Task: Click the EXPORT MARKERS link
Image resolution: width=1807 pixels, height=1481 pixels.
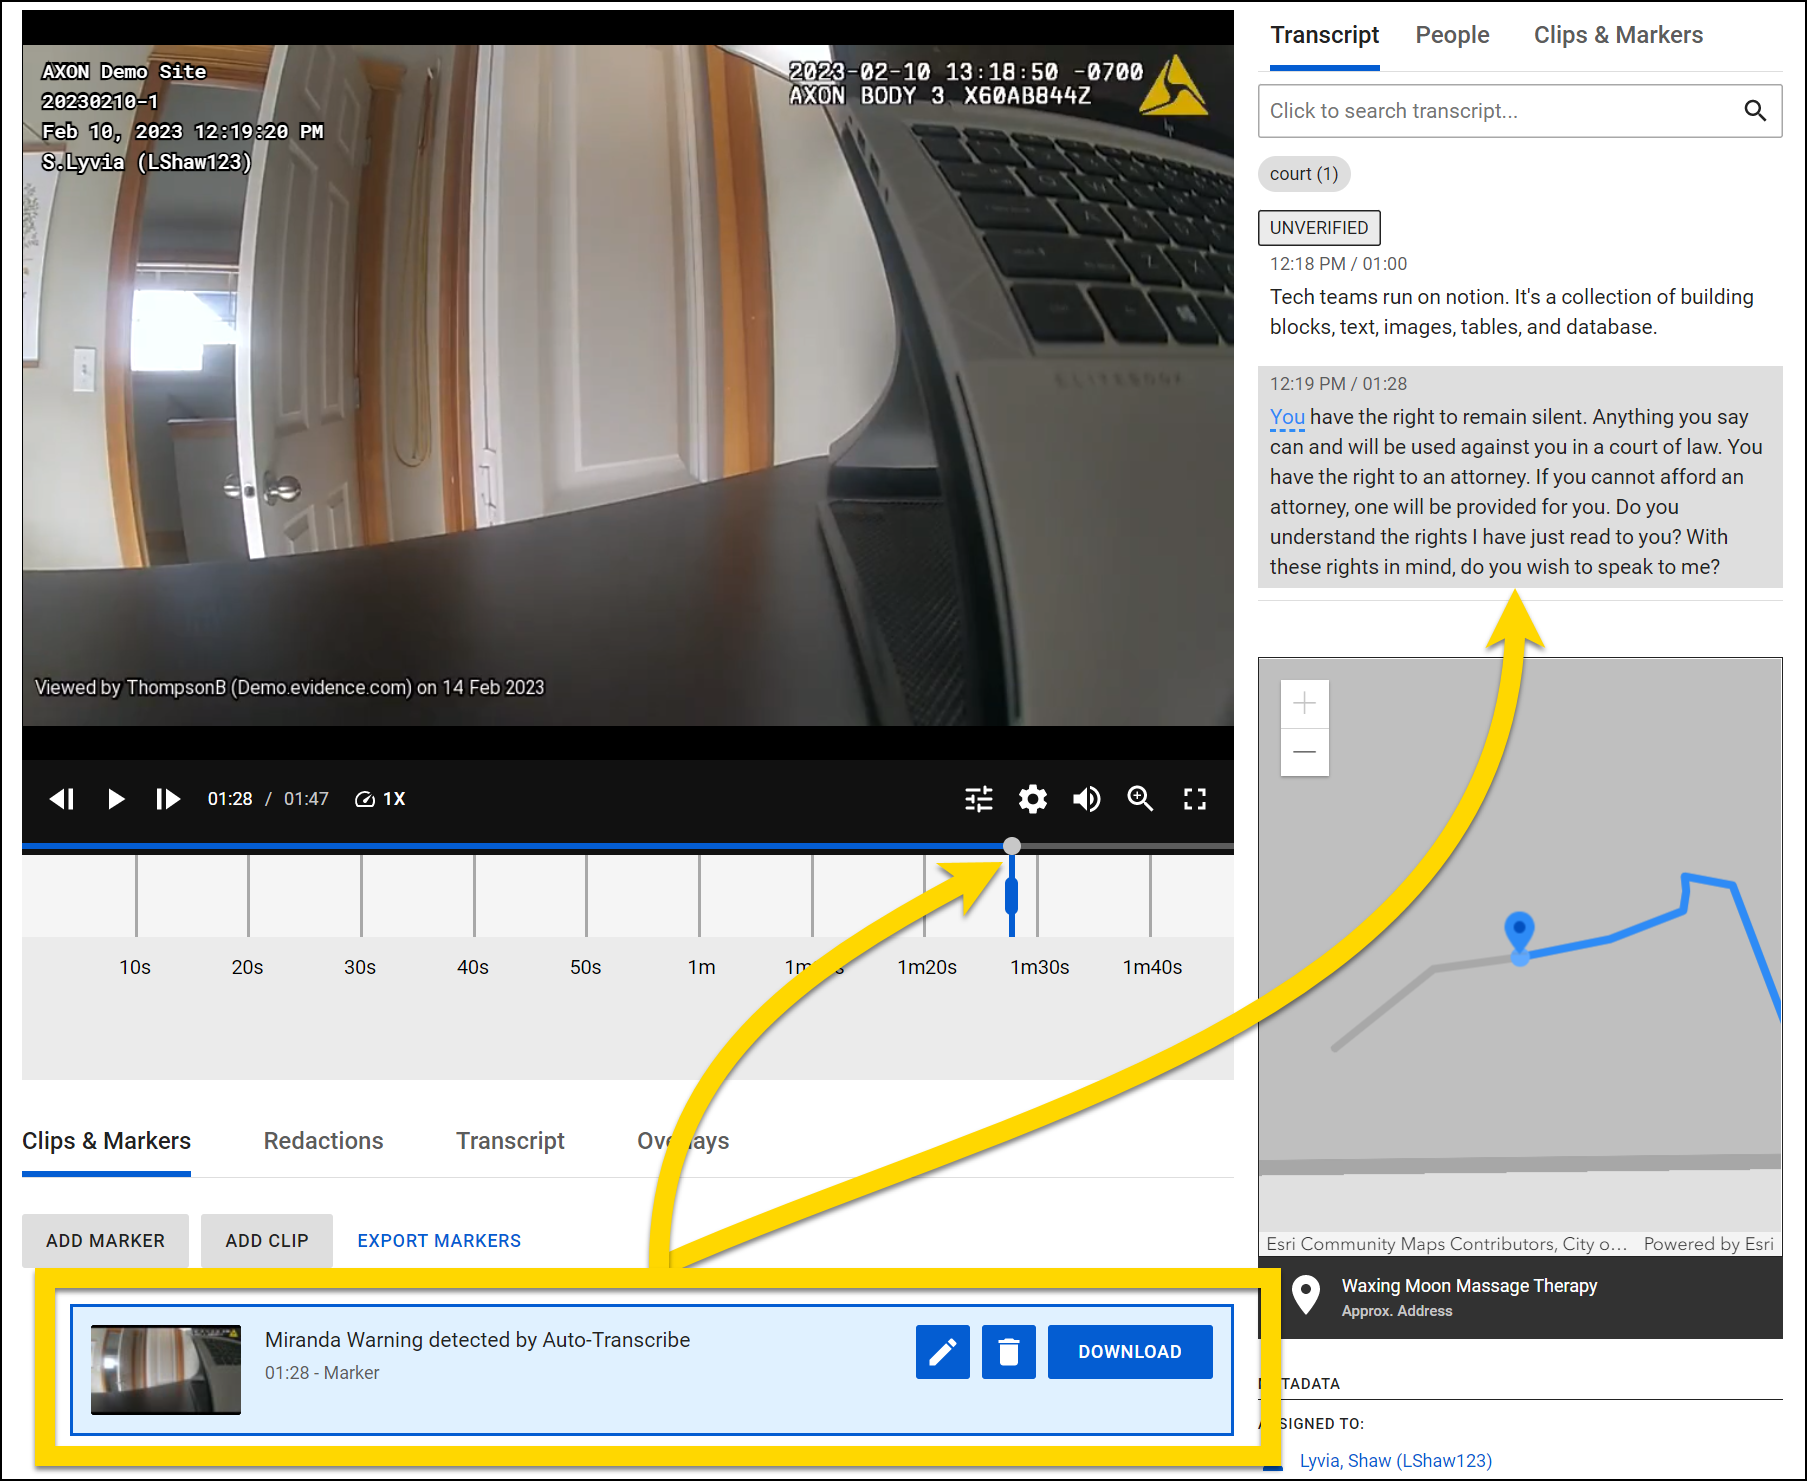Action: tap(439, 1241)
